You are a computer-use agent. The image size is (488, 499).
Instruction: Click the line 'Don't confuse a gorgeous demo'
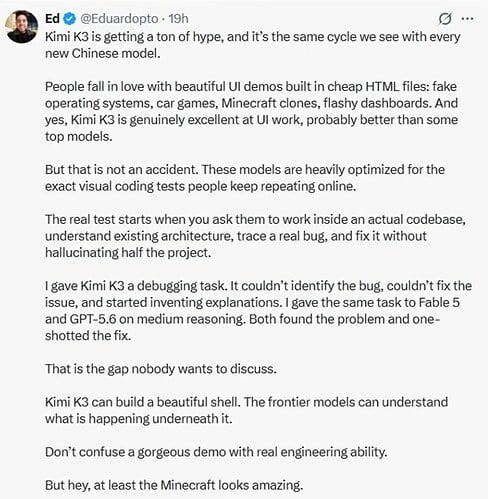pyautogui.click(x=216, y=452)
